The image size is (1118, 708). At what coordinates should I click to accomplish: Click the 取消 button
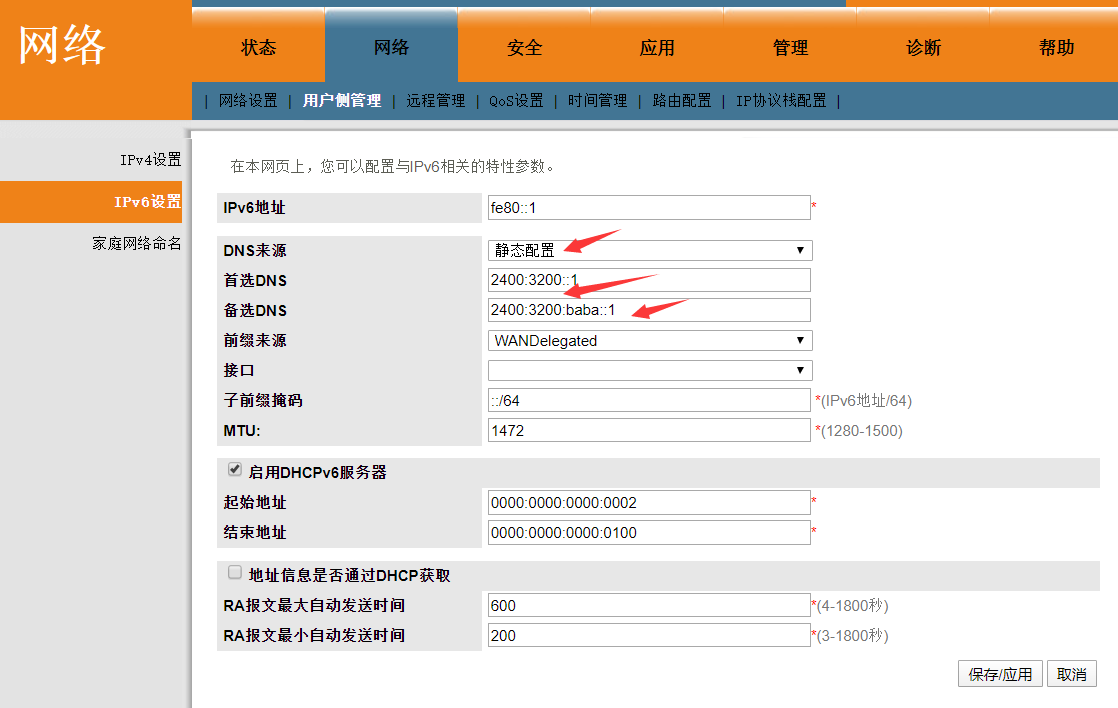1072,674
